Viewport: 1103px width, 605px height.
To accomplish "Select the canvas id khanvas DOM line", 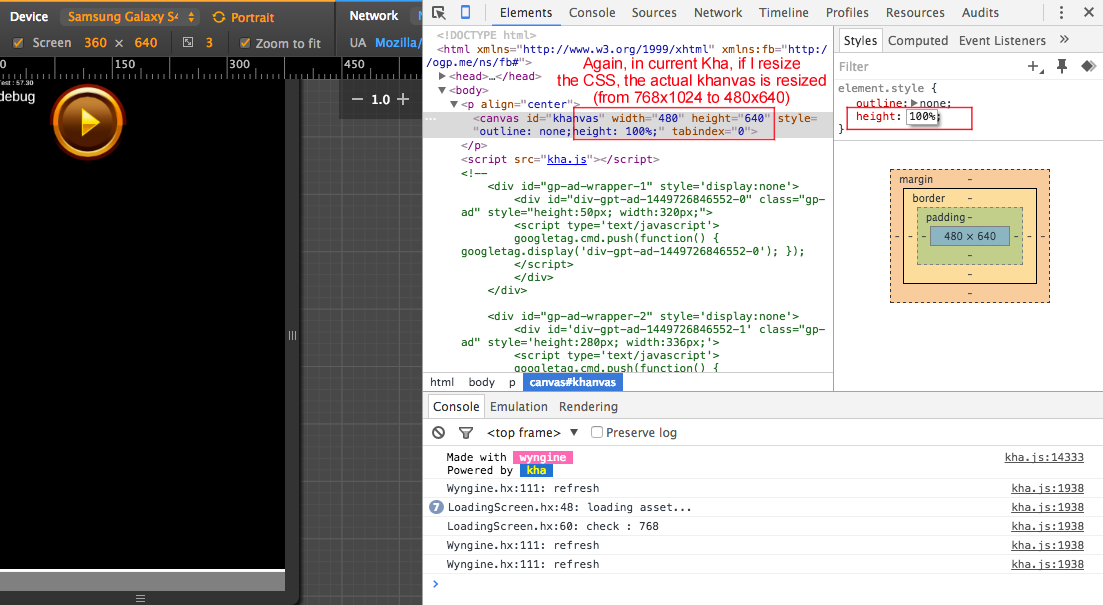I will tap(628, 125).
